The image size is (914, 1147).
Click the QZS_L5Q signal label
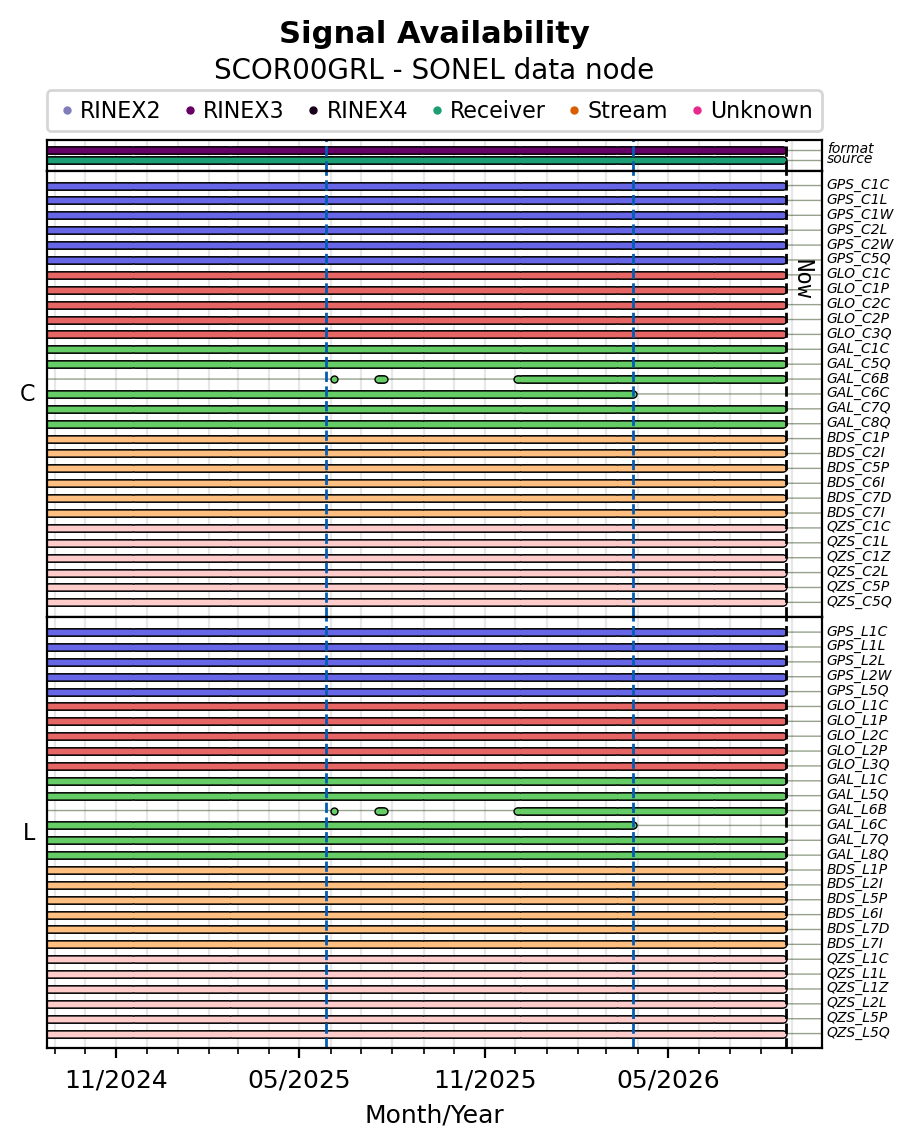pyautogui.click(x=858, y=1033)
